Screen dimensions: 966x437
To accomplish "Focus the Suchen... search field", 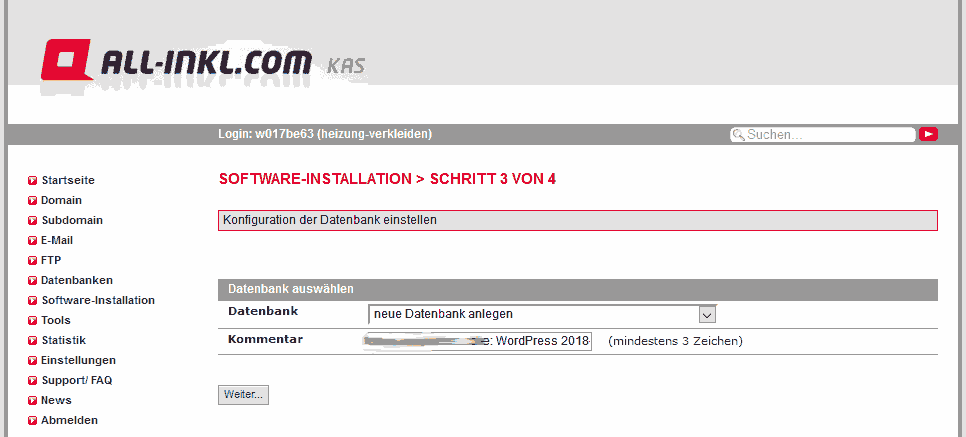I will [822, 134].
